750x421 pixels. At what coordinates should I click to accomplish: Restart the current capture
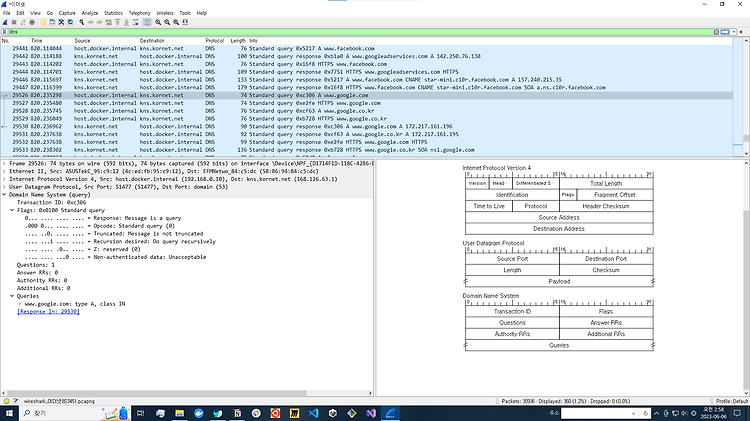click(x=23, y=22)
